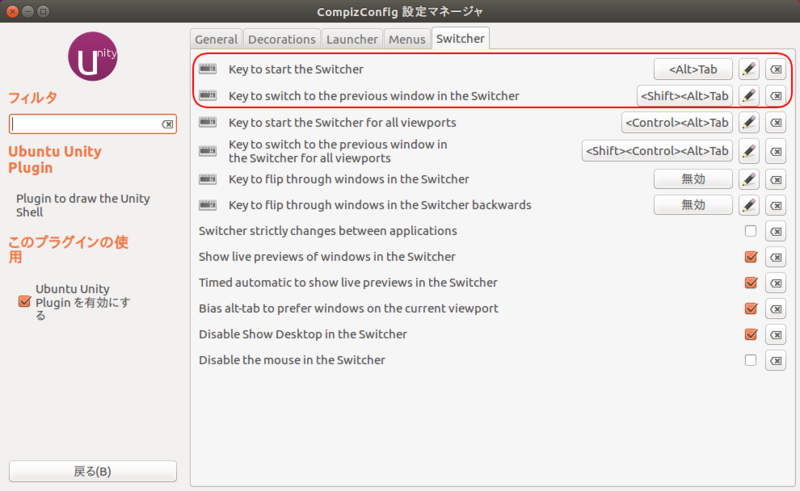This screenshot has width=800, height=491.
Task: Reset the <Shift><Alt>Tab binding to default
Action: point(776,95)
